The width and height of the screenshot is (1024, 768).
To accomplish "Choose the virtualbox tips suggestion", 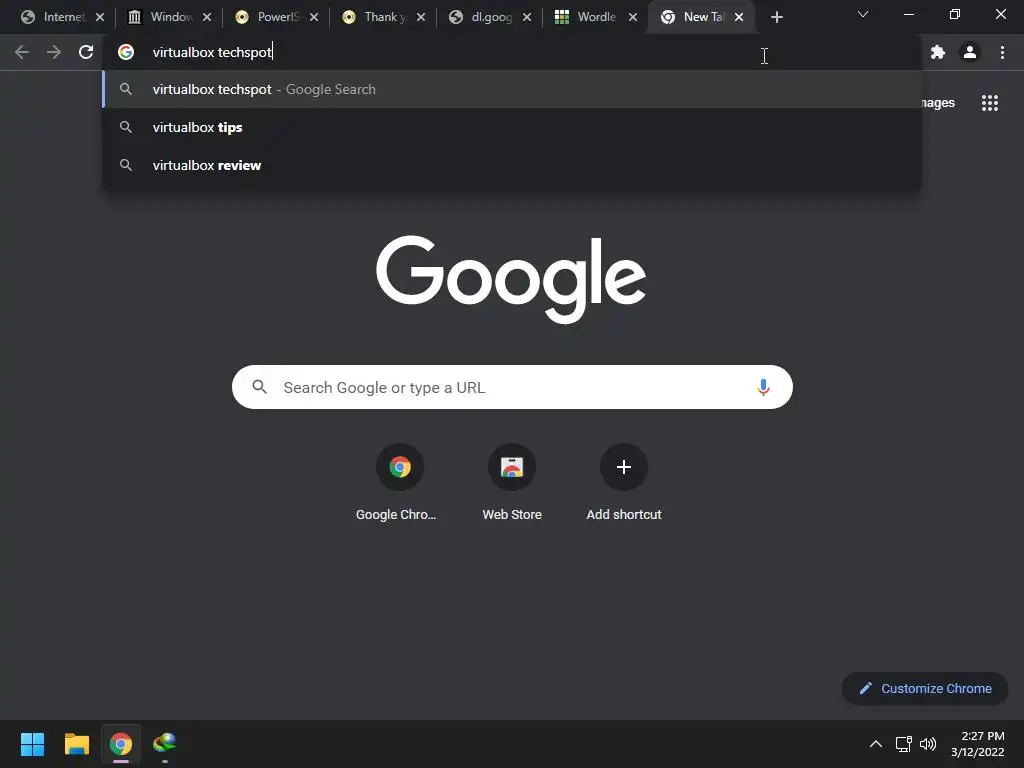I will (512, 127).
